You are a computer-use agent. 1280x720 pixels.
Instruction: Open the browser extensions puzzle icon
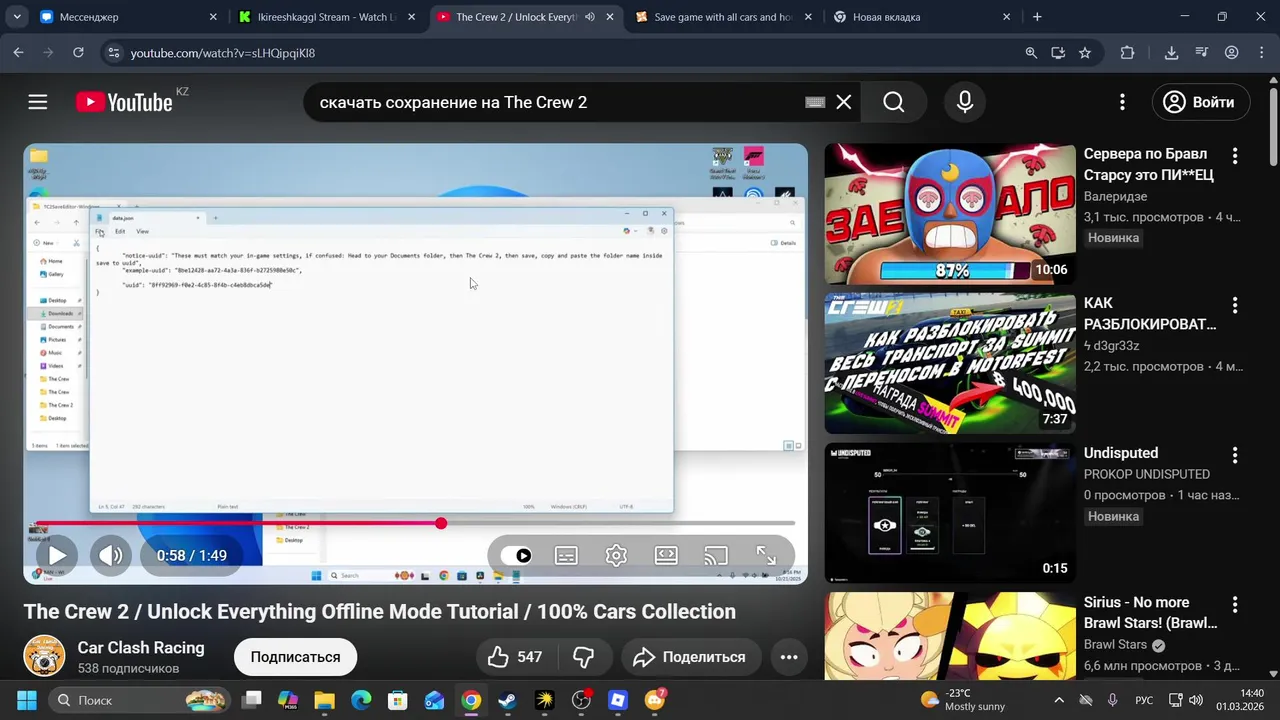tap(1128, 53)
